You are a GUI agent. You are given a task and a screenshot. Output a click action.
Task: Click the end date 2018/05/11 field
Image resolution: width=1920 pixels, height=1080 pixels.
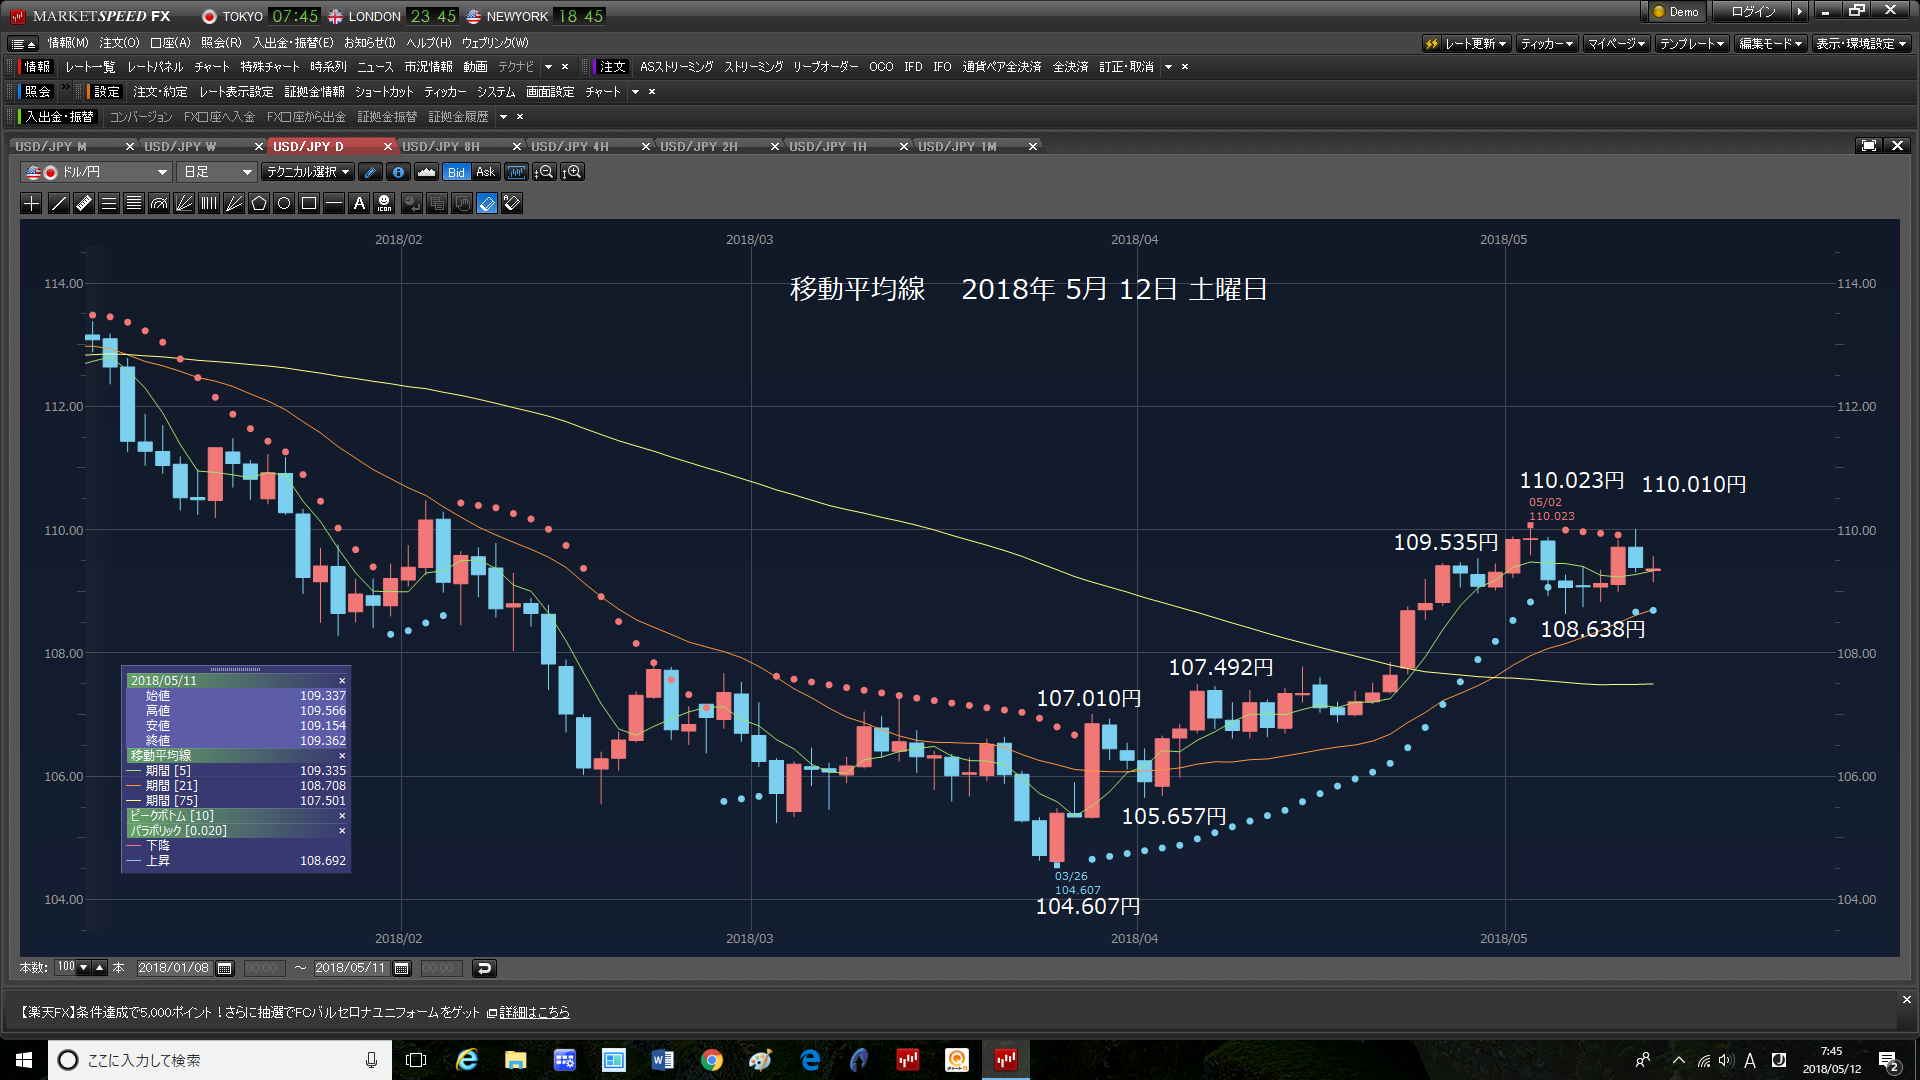tap(350, 968)
